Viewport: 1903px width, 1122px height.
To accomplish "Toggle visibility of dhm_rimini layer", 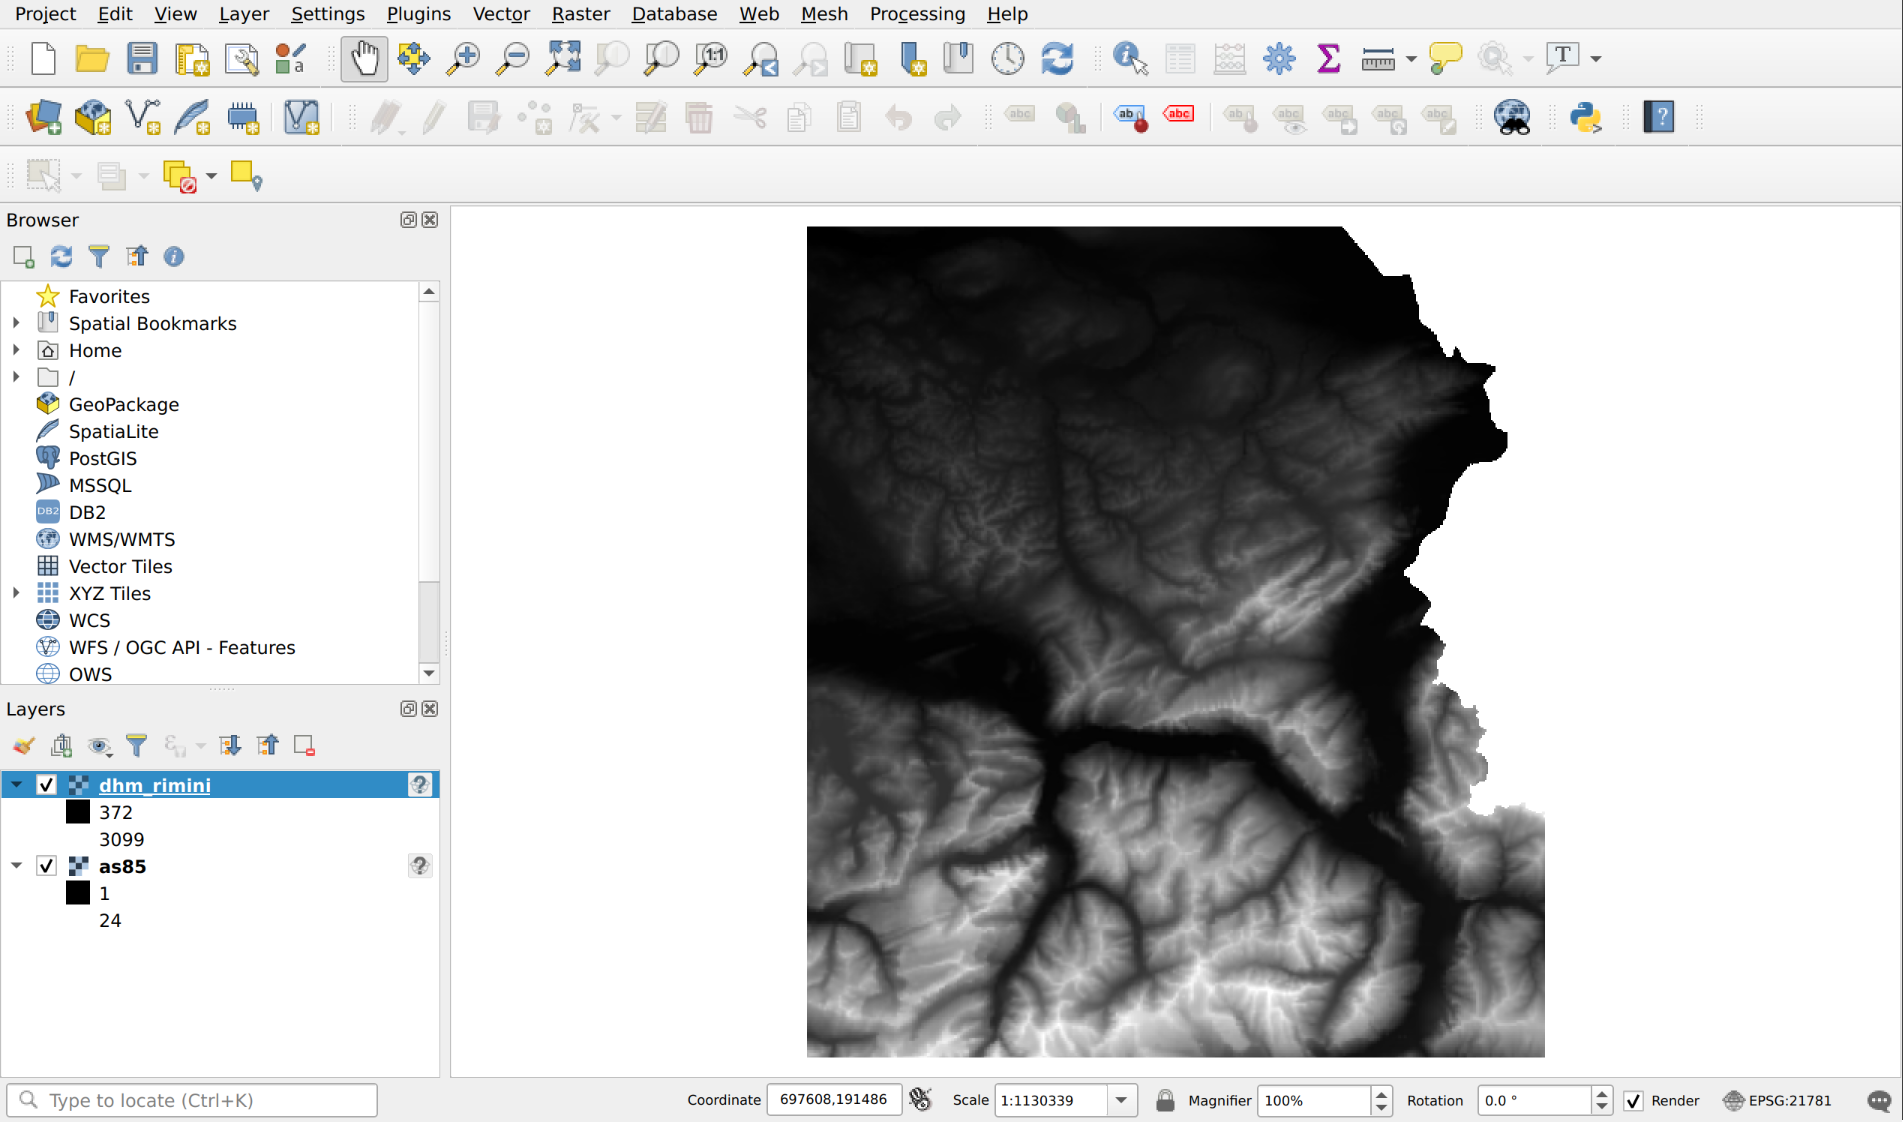I will point(46,785).
